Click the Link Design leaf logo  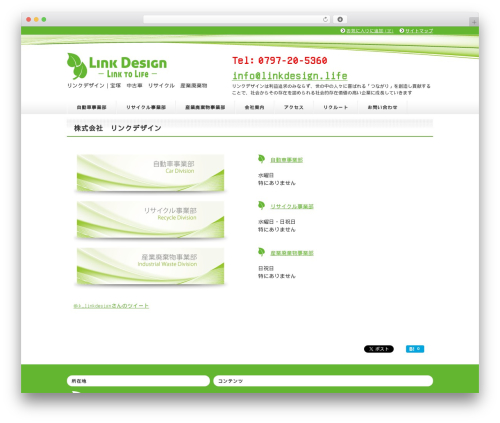coord(77,66)
